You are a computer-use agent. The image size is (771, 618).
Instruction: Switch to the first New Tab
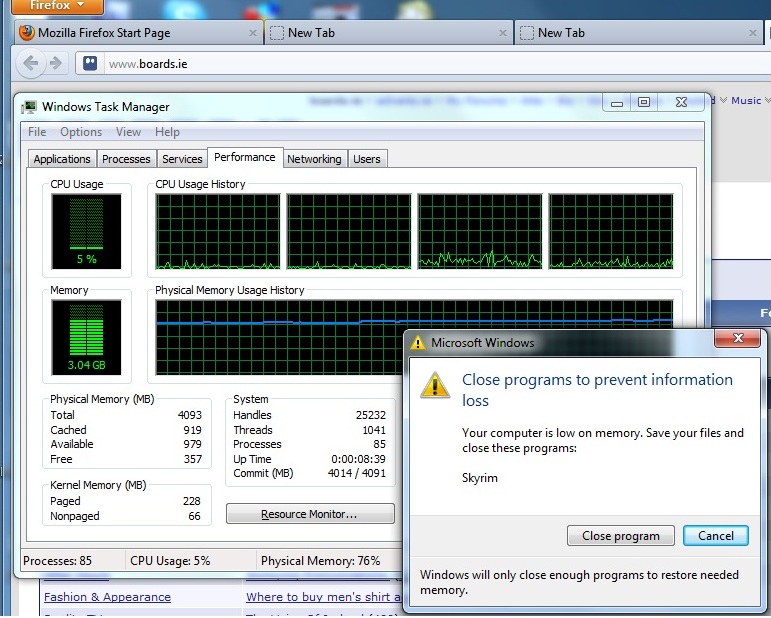[x=388, y=33]
